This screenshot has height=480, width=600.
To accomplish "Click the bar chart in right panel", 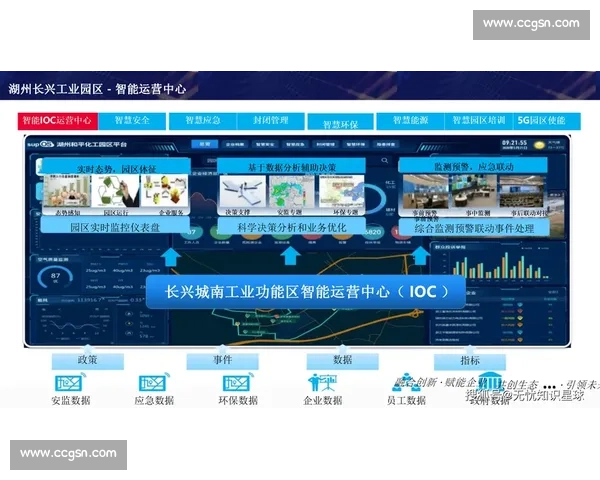I will [x=501, y=265].
